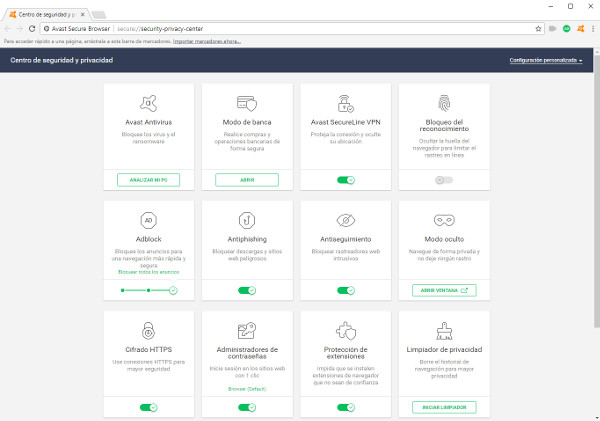Click the Modo de banca card icon
Screen dimensions: 600x421
(x=246, y=102)
